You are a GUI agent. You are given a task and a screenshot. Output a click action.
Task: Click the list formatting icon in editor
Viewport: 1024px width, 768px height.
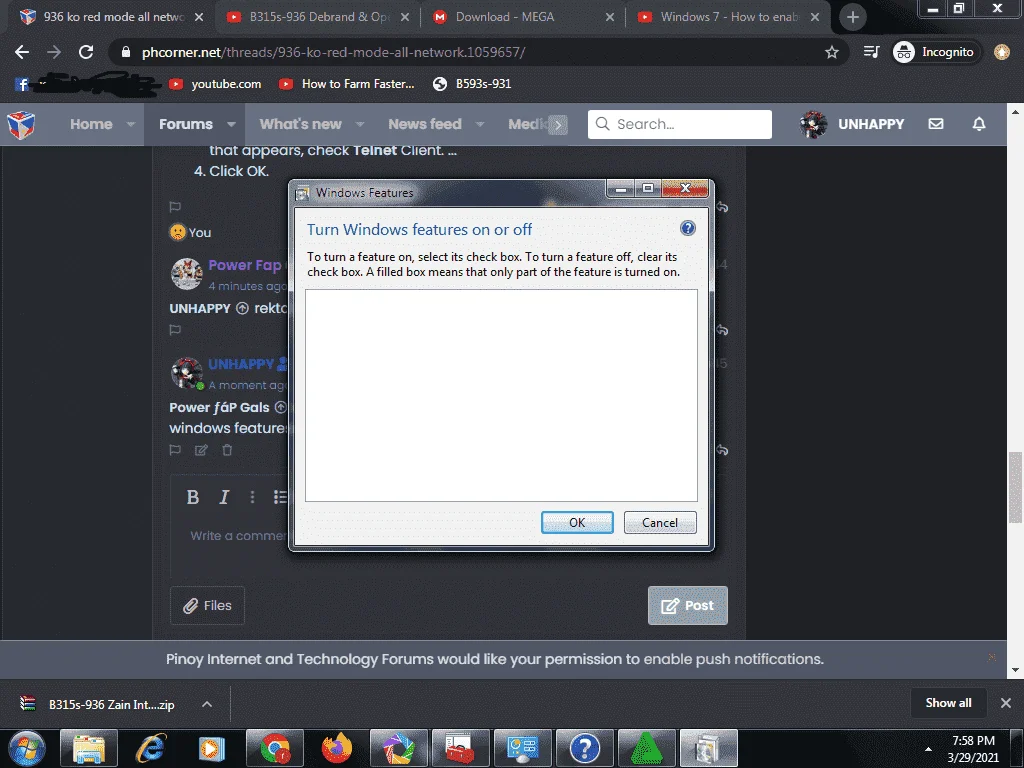coord(280,497)
